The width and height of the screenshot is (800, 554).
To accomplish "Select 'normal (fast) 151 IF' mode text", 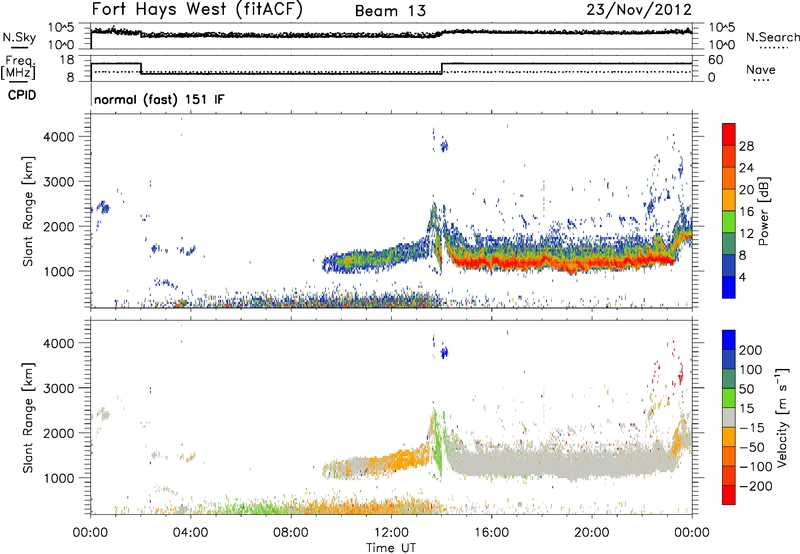I will tap(159, 99).
